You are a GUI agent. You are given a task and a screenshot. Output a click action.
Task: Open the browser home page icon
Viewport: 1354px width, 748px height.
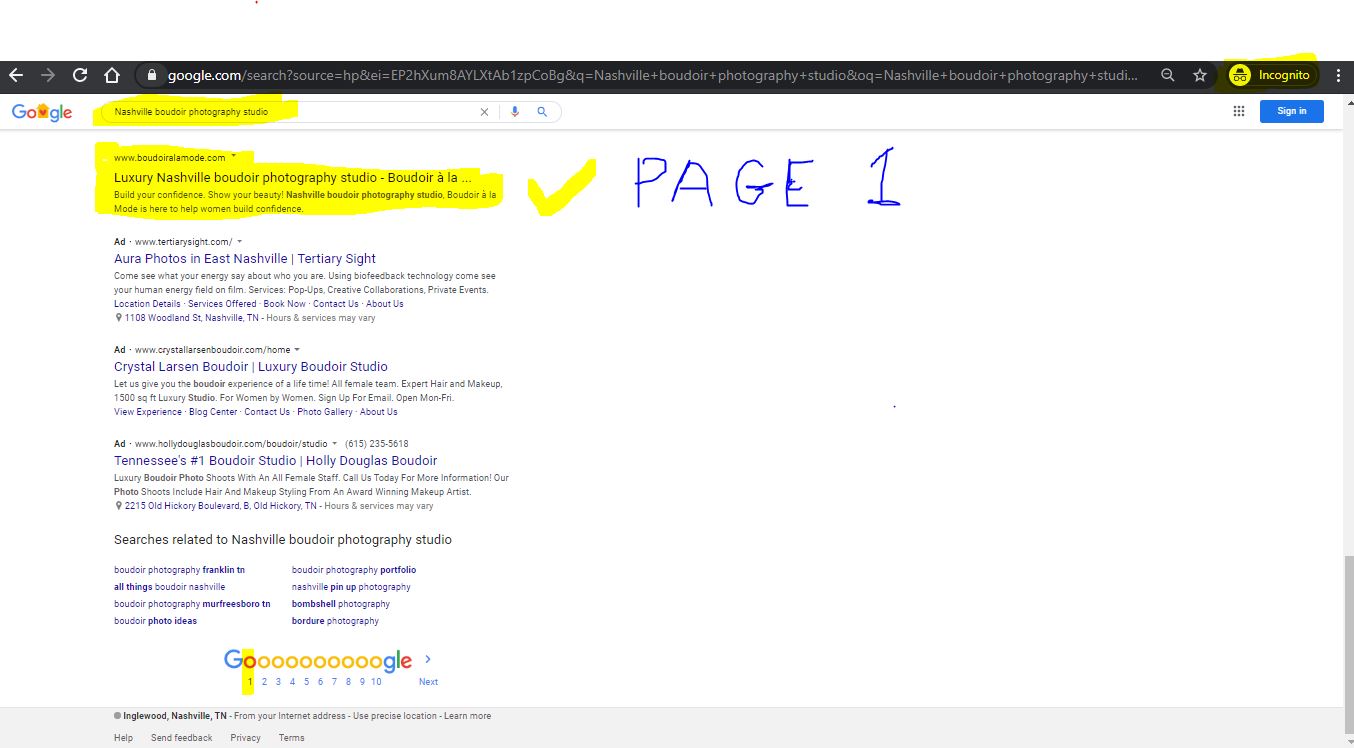click(112, 75)
